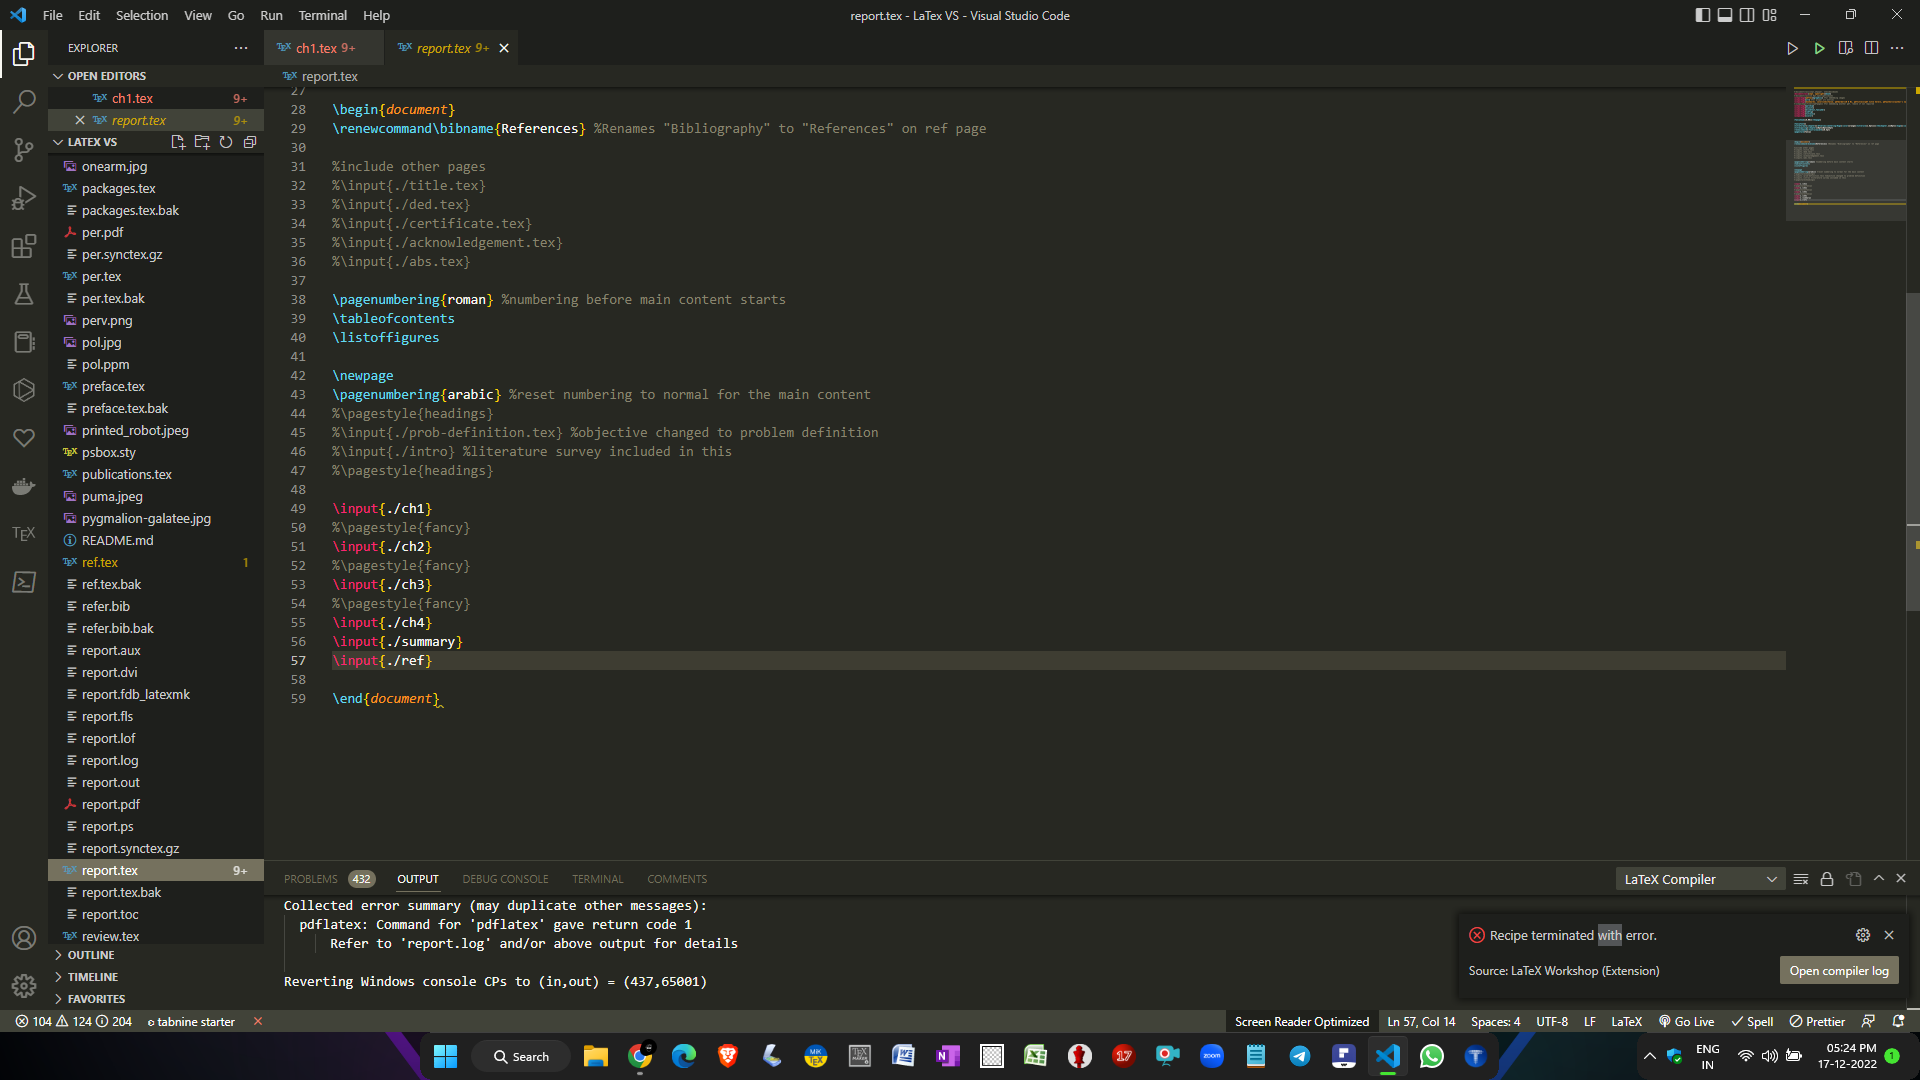Open the Run and Debug view
1920x1080 pixels.
point(24,197)
